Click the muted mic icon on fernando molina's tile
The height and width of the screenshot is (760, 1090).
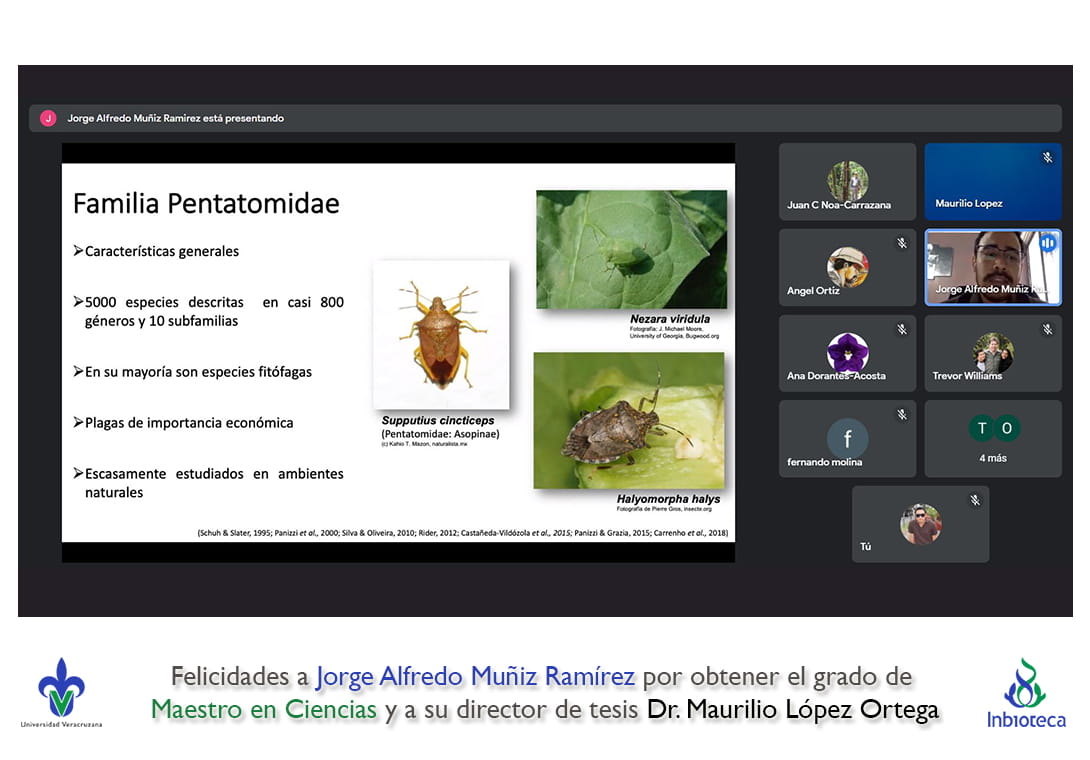901,414
